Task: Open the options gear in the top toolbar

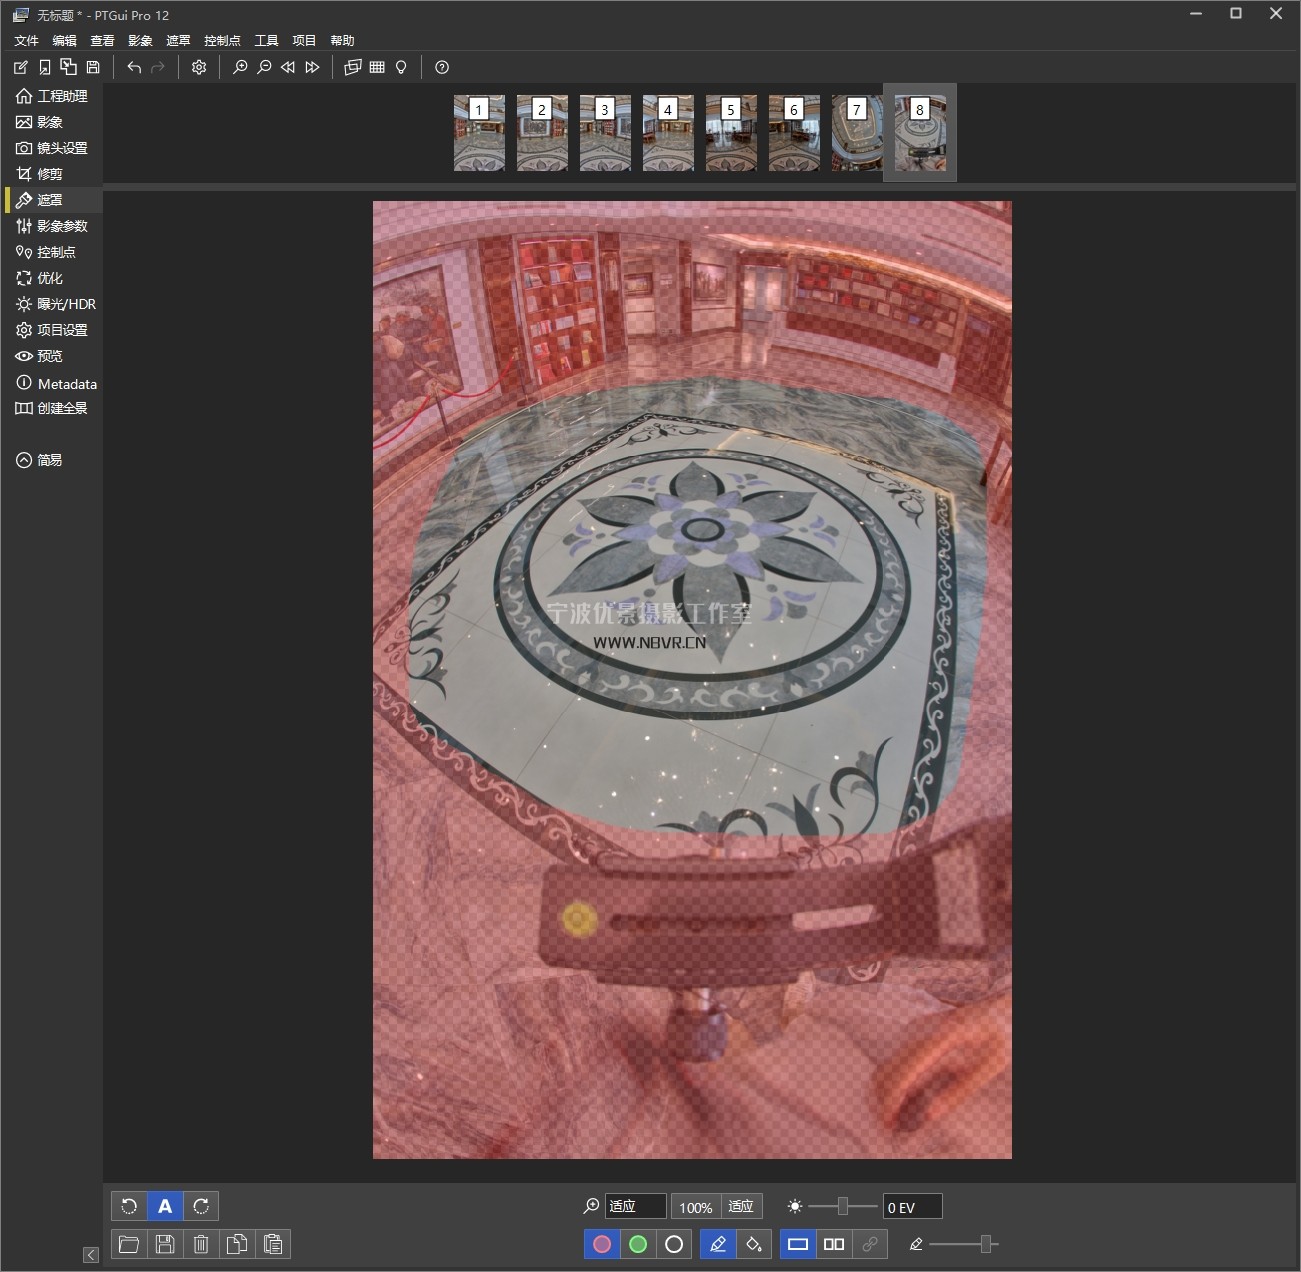Action: pyautogui.click(x=199, y=67)
